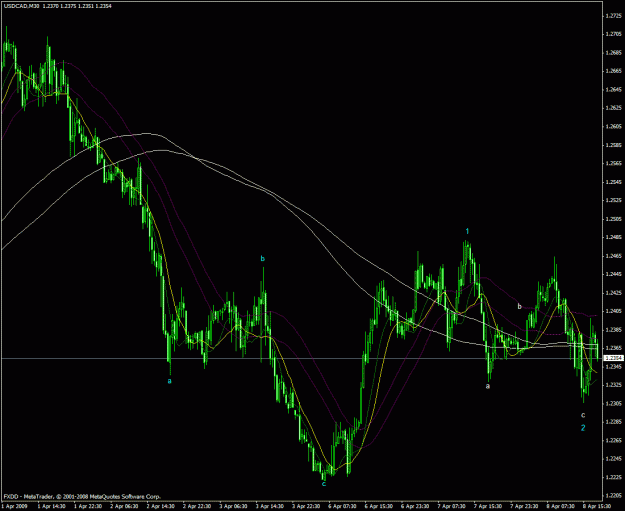Click price scale value 1.2465

[611, 256]
